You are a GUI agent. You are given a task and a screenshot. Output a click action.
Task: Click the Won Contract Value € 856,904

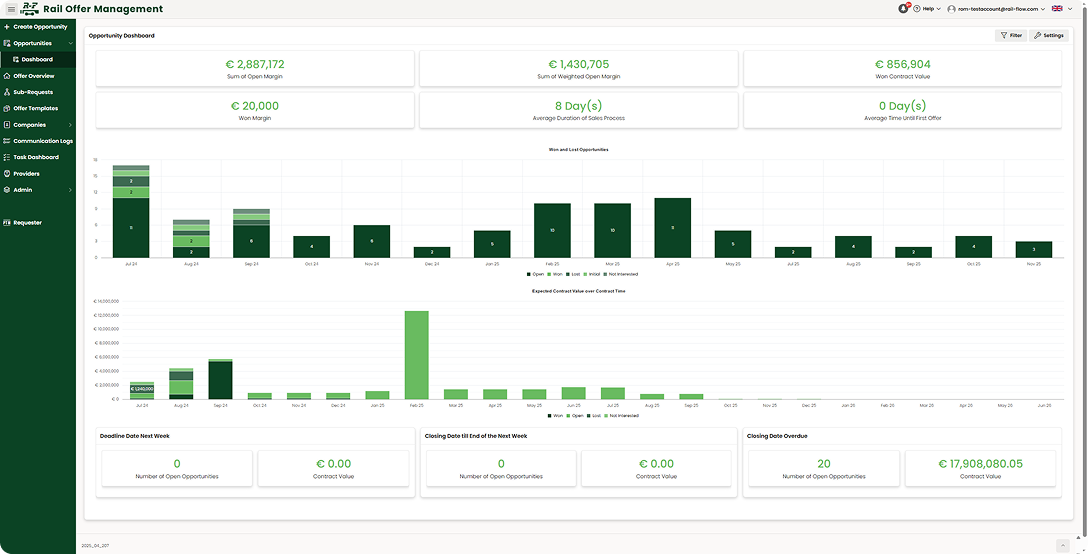pyautogui.click(x=903, y=65)
